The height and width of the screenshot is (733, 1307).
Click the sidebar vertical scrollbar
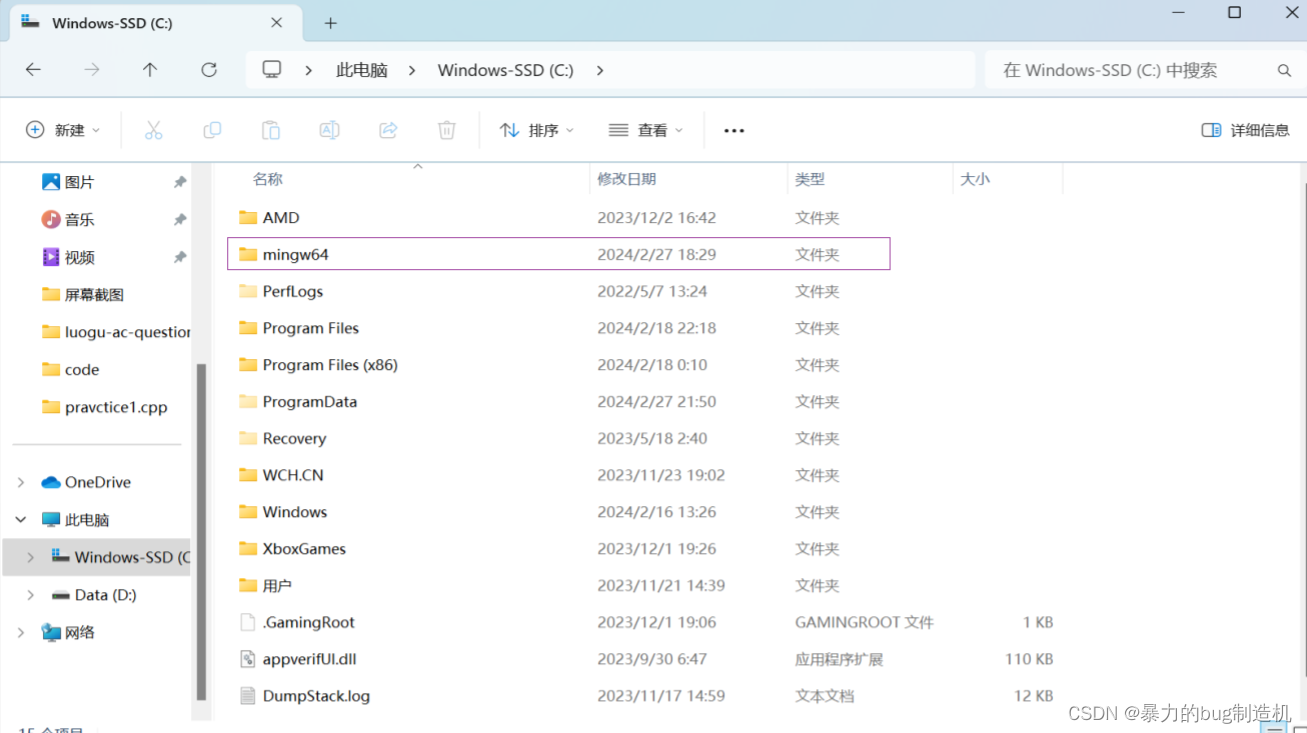tap(201, 530)
